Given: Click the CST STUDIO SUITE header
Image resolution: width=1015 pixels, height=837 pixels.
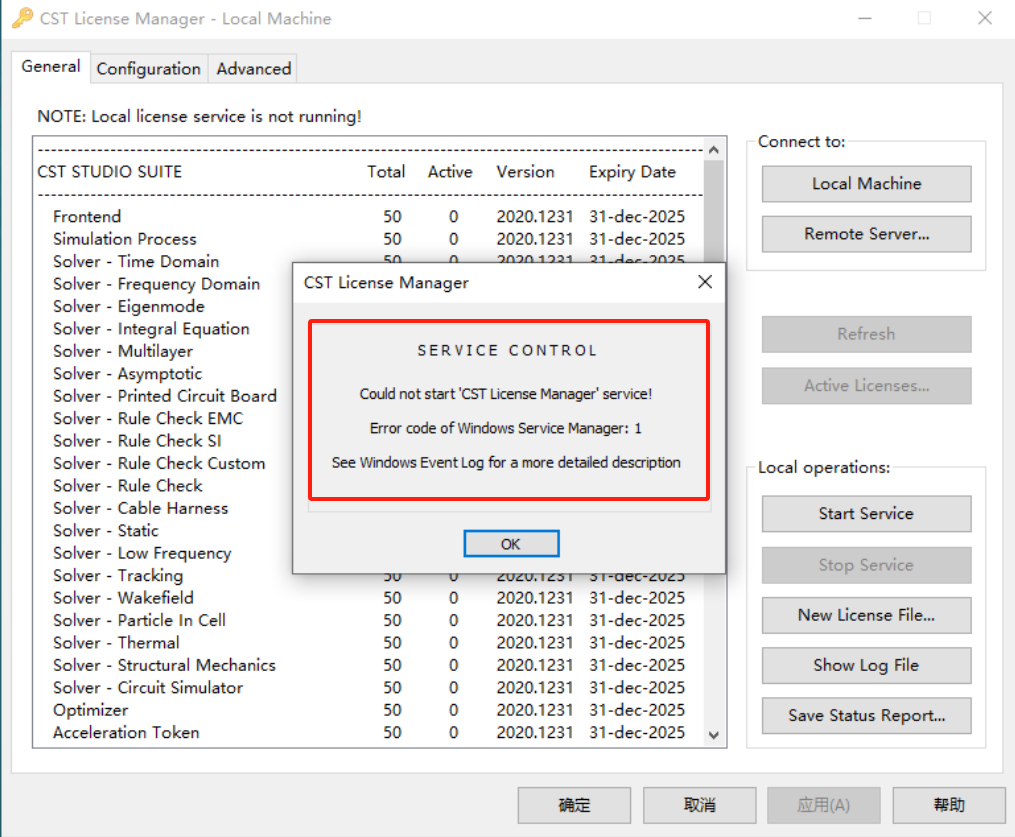Looking at the screenshot, I should (109, 172).
